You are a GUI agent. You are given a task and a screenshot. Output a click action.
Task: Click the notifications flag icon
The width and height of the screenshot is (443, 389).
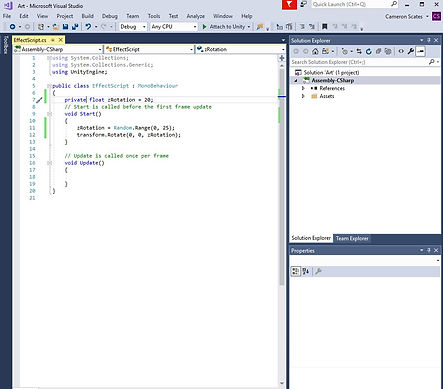289,5
